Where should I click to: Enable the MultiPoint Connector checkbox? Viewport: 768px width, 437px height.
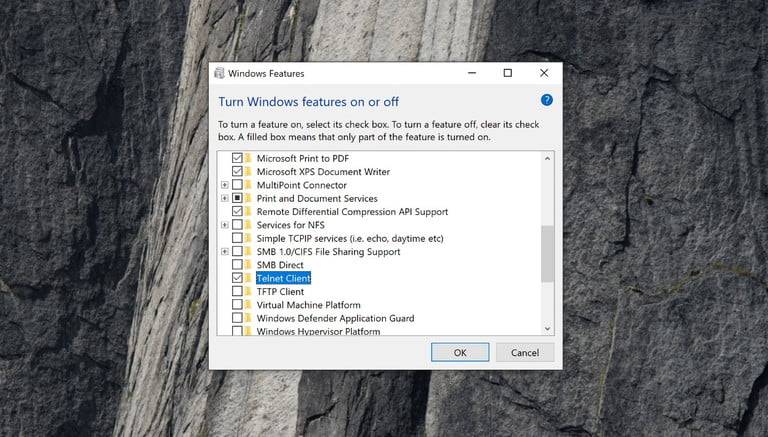[x=237, y=185]
